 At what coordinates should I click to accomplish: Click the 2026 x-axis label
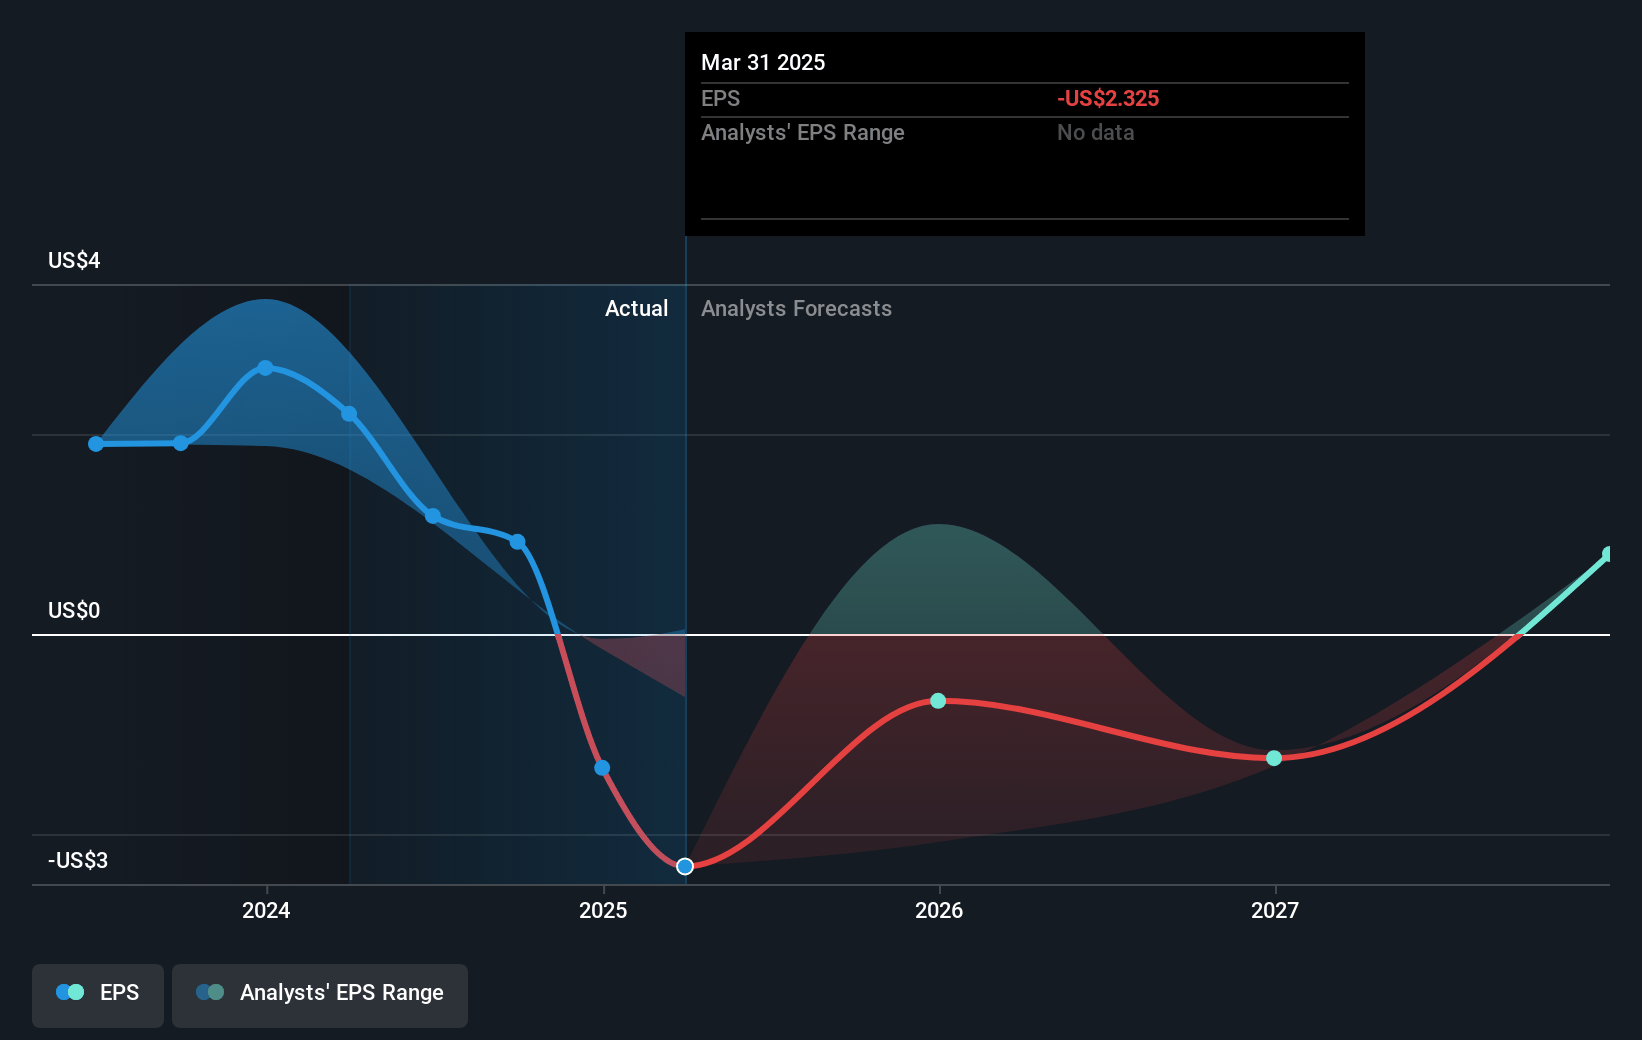939,910
